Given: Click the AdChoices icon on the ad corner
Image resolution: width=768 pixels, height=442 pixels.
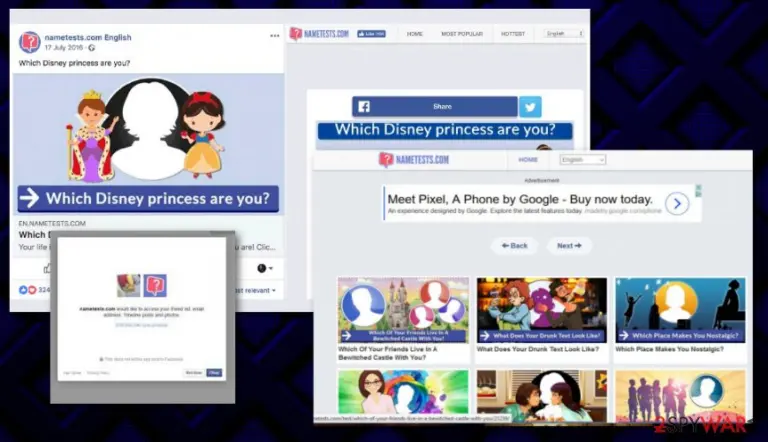Looking at the screenshot, I should (698, 191).
